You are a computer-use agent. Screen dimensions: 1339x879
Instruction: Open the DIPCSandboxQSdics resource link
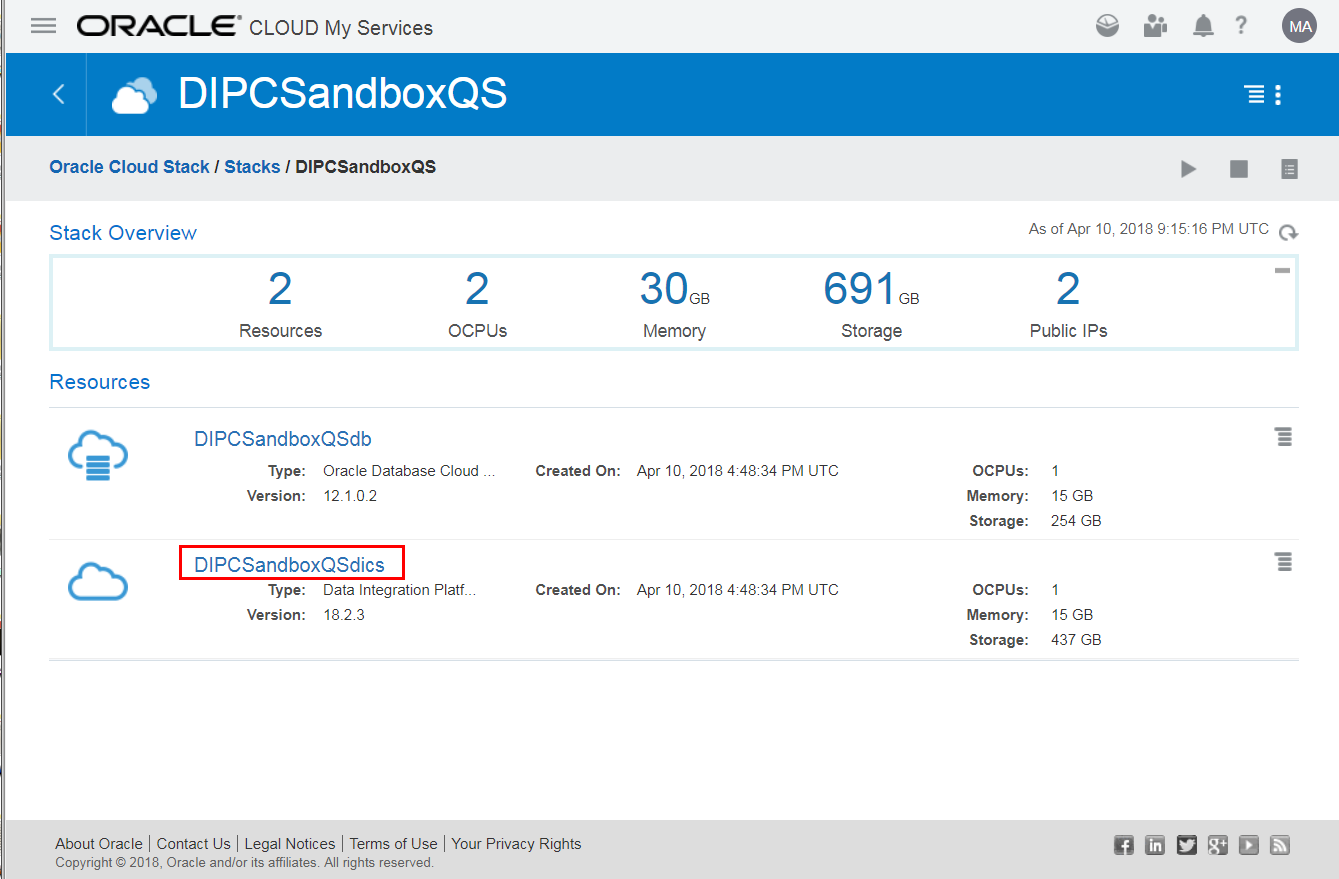click(289, 565)
